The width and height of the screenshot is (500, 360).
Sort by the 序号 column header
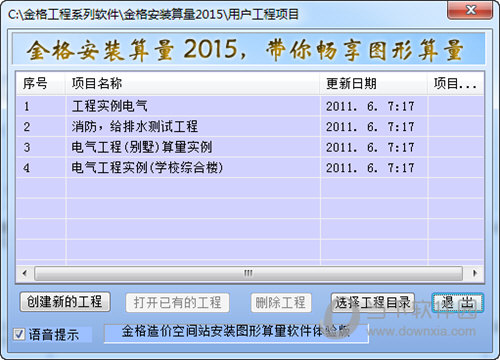pos(41,83)
